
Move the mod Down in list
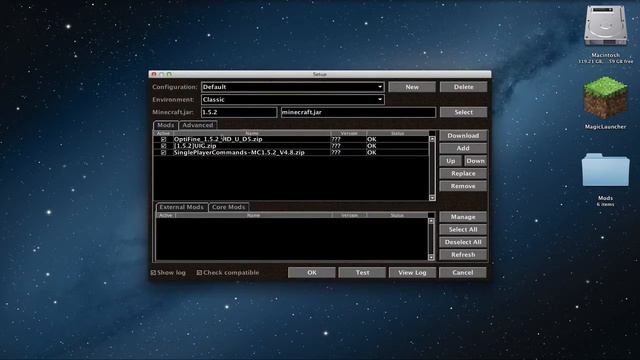(x=476, y=161)
